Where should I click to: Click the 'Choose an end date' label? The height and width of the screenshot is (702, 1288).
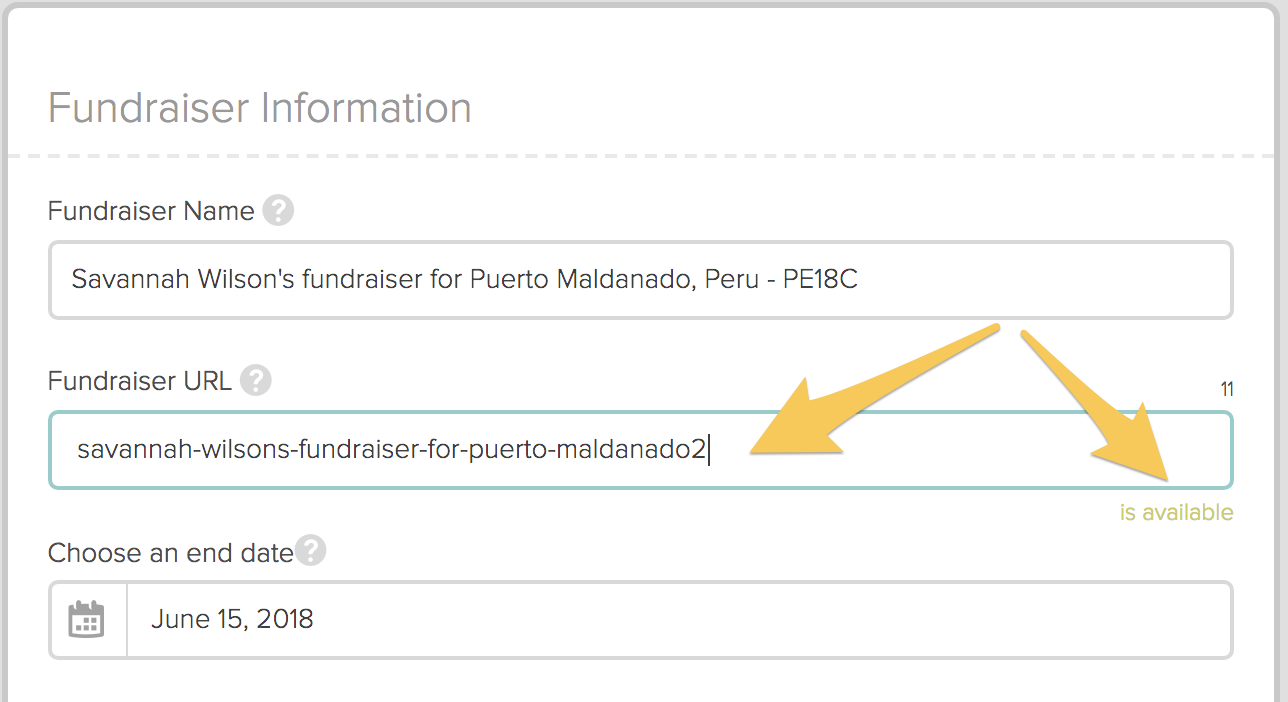coord(171,552)
